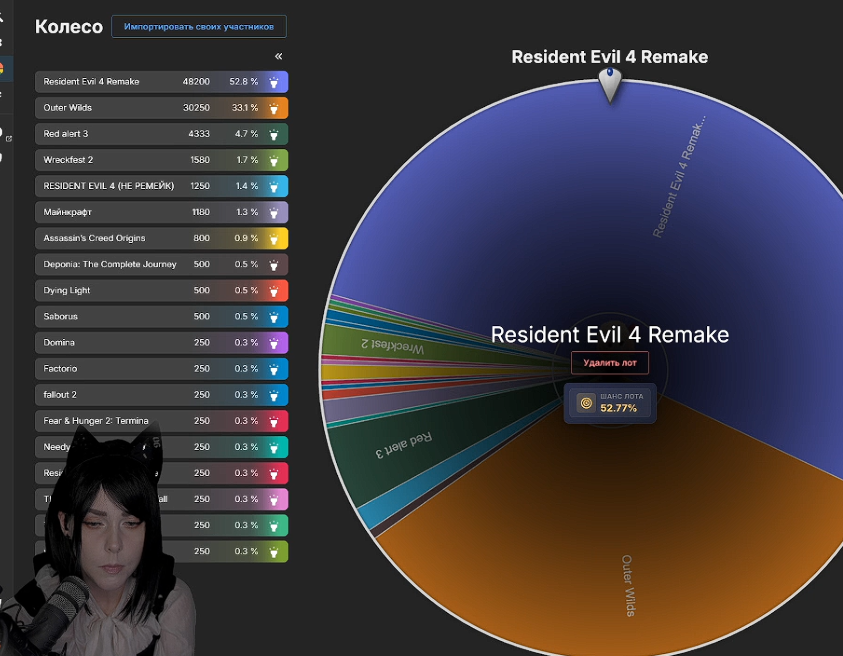Image resolution: width=843 pixels, height=656 pixels.
Task: Click the 0.9 % chance value
Action: pyautogui.click(x=246, y=238)
